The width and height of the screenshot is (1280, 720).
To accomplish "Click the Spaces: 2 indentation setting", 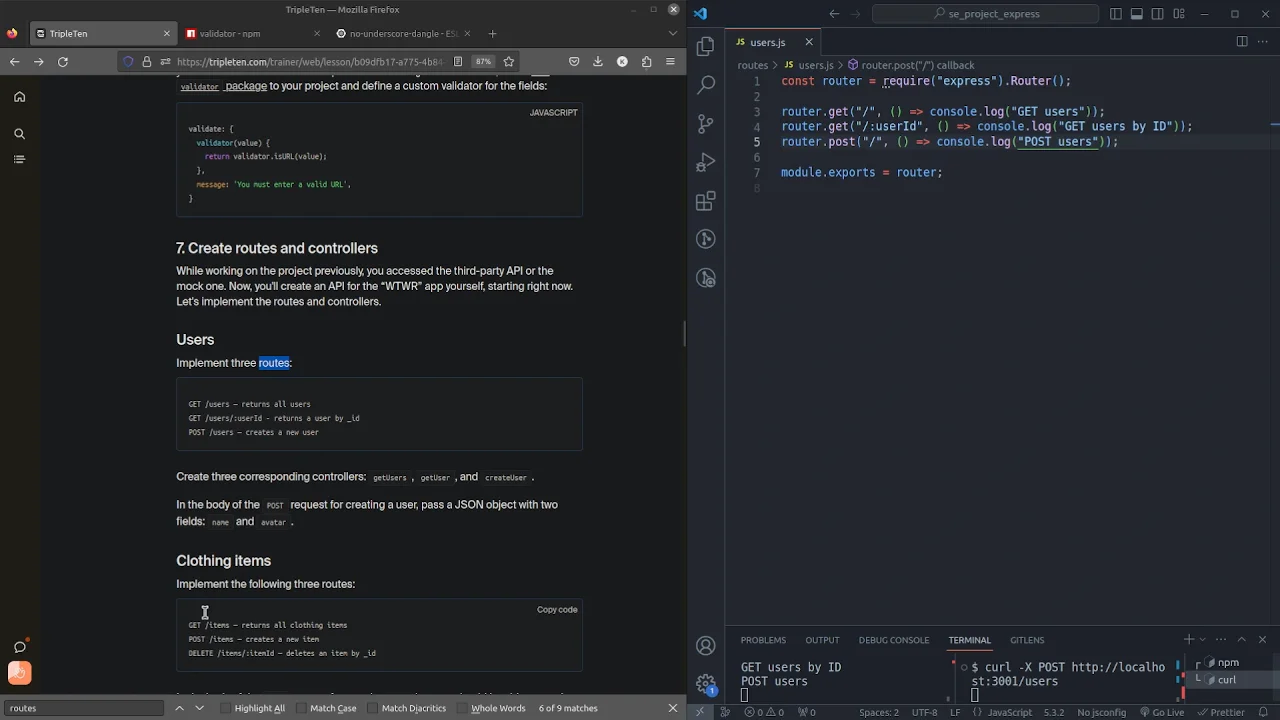I will point(879,712).
